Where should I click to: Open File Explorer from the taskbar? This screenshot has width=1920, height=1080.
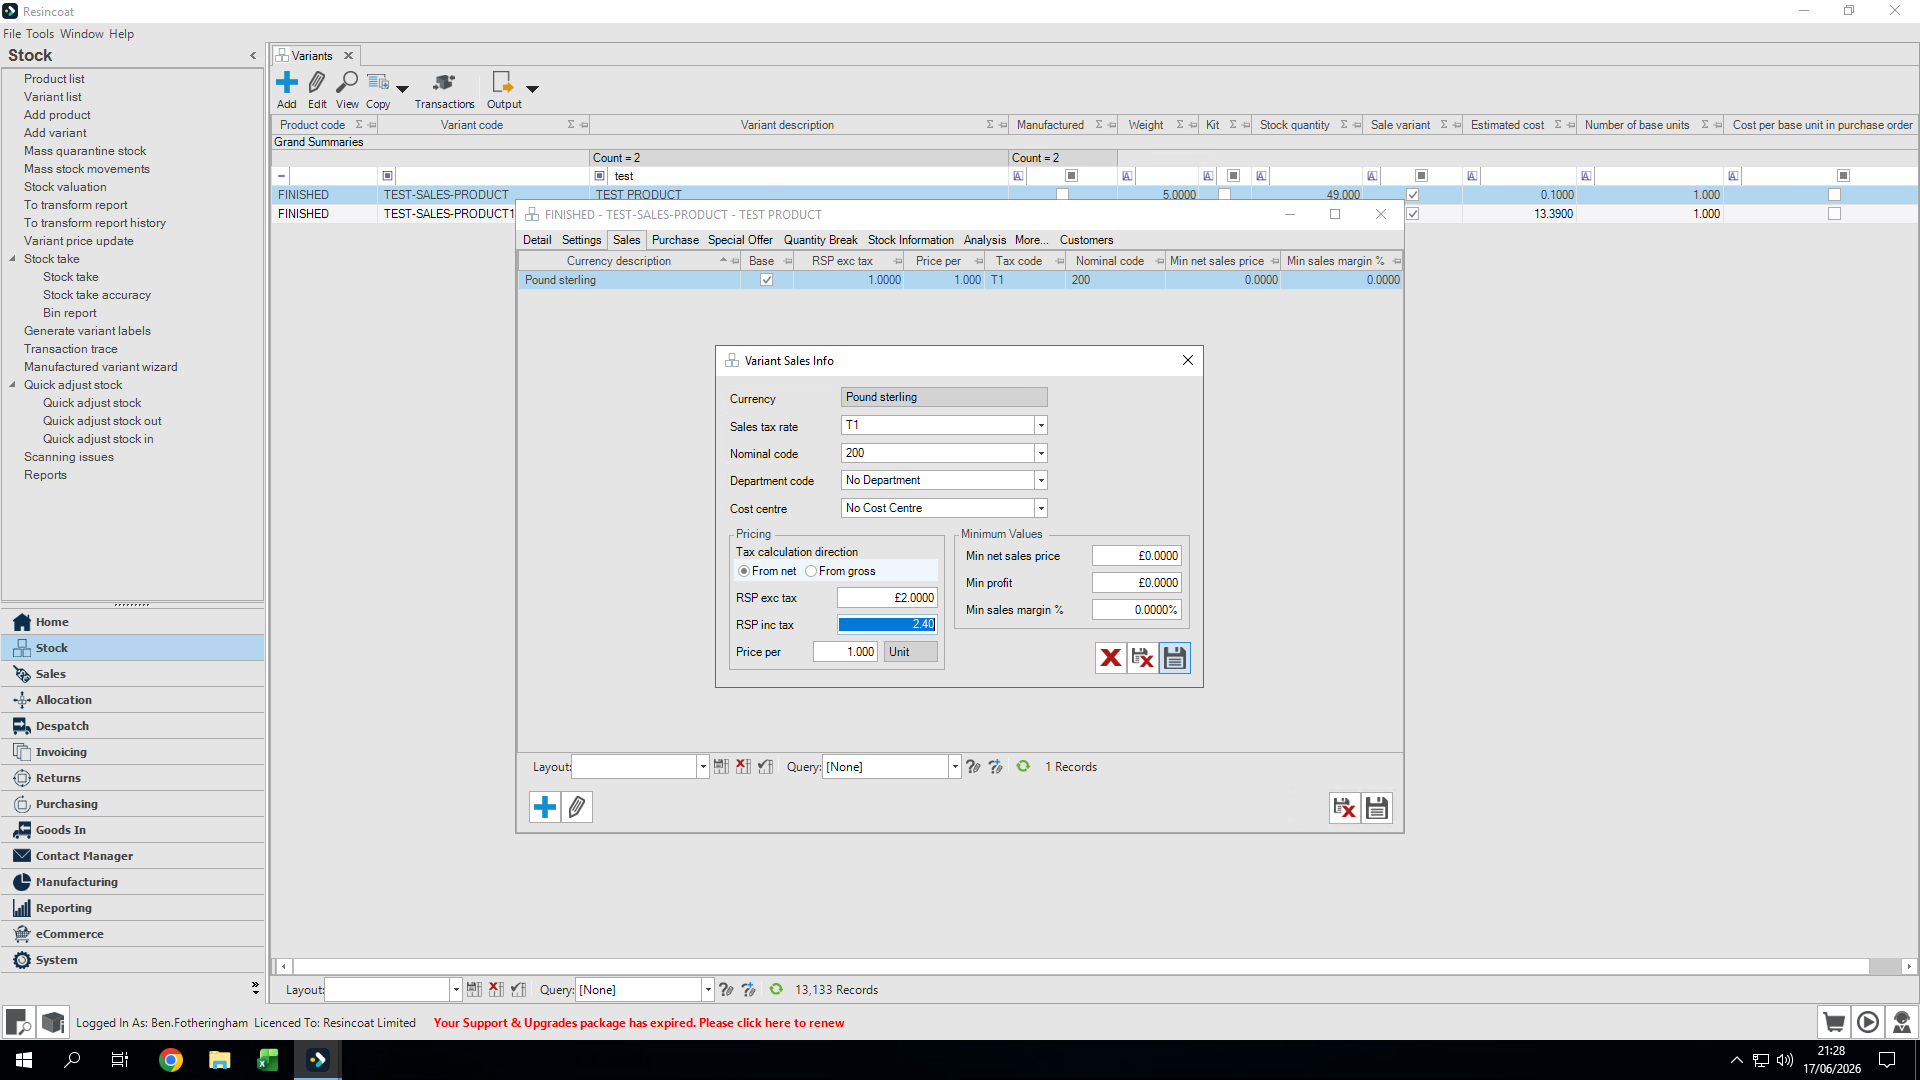(x=219, y=1060)
